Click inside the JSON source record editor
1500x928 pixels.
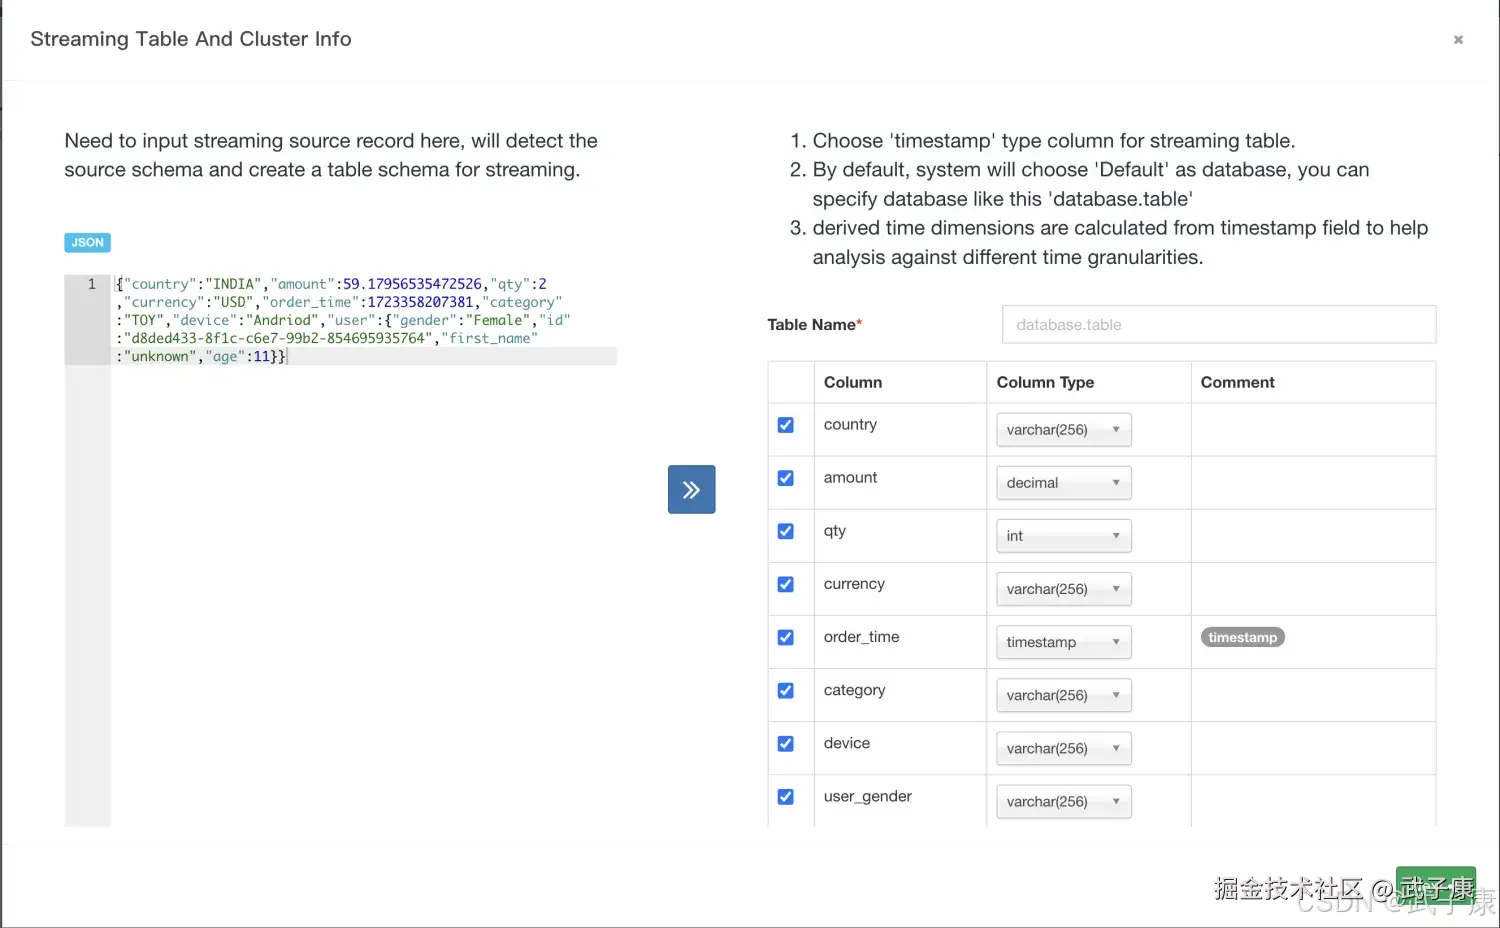(362, 550)
